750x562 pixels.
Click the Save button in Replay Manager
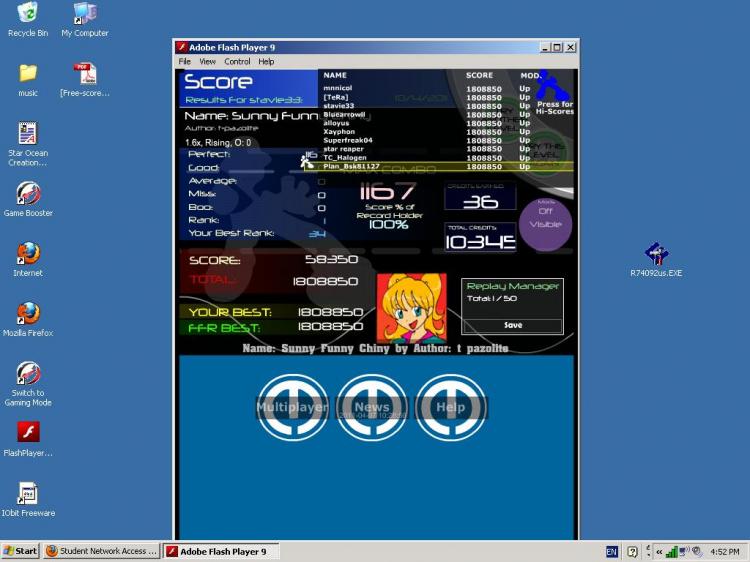click(x=513, y=325)
